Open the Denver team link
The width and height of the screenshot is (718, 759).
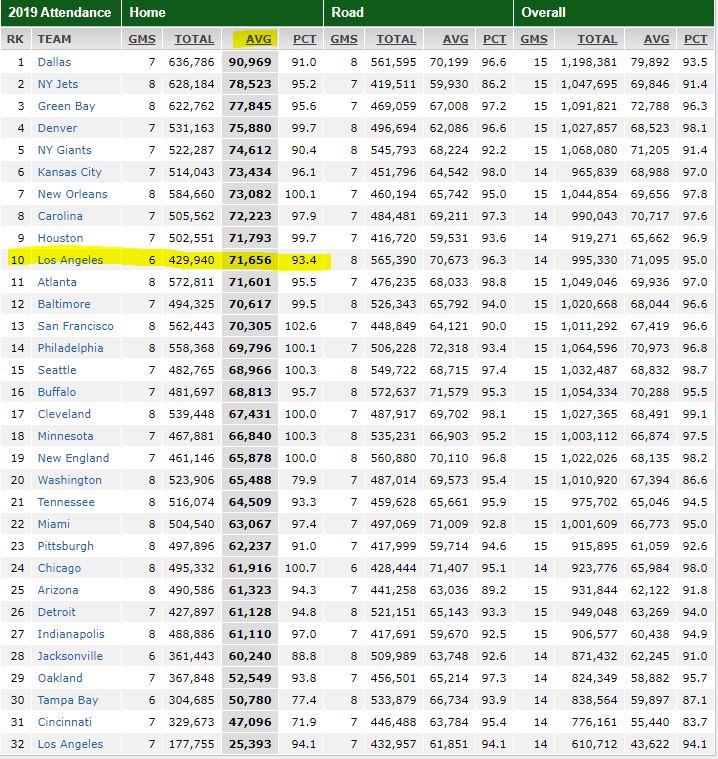[x=57, y=128]
